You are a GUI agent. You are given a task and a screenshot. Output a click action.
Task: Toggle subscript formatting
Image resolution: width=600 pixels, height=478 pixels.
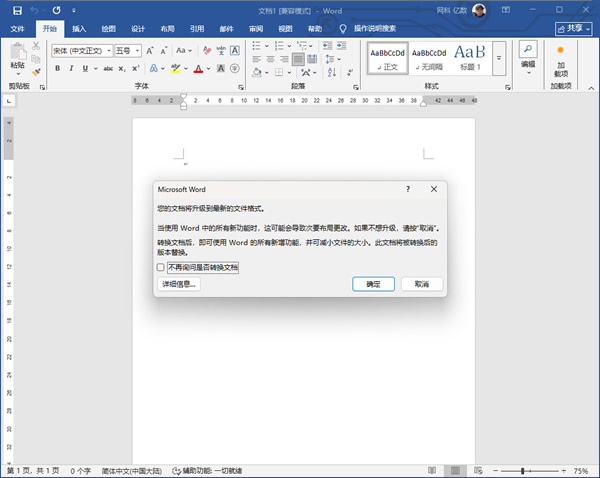(x=122, y=69)
